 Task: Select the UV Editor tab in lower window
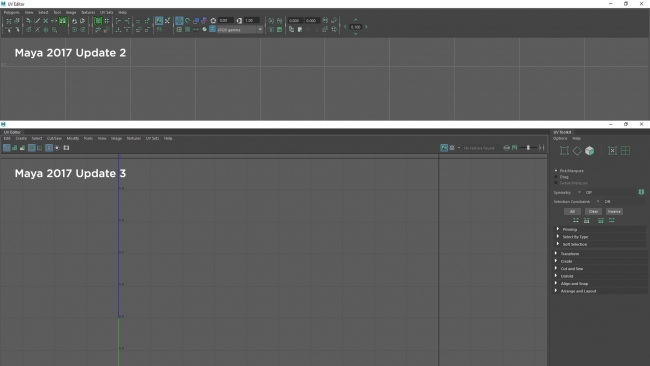point(12,132)
